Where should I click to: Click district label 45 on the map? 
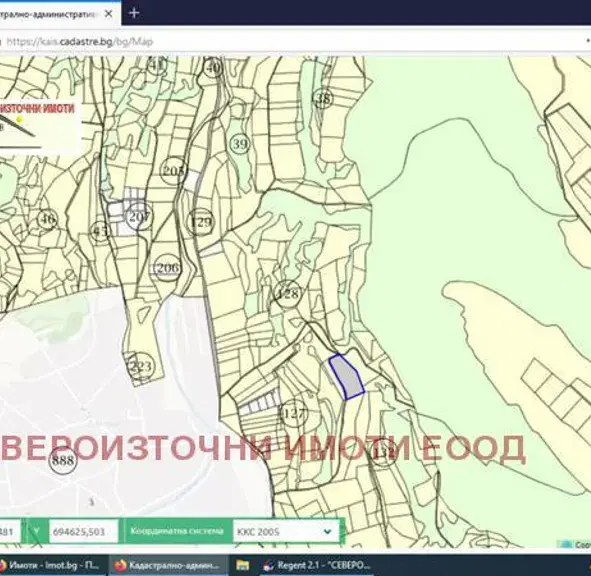[x=100, y=231]
